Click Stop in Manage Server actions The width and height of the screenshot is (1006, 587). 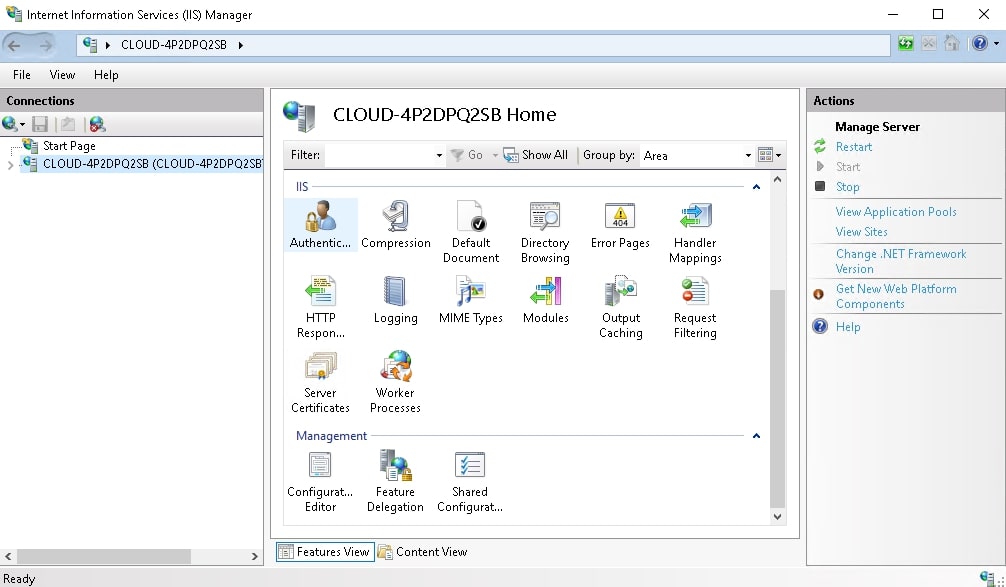[847, 187]
